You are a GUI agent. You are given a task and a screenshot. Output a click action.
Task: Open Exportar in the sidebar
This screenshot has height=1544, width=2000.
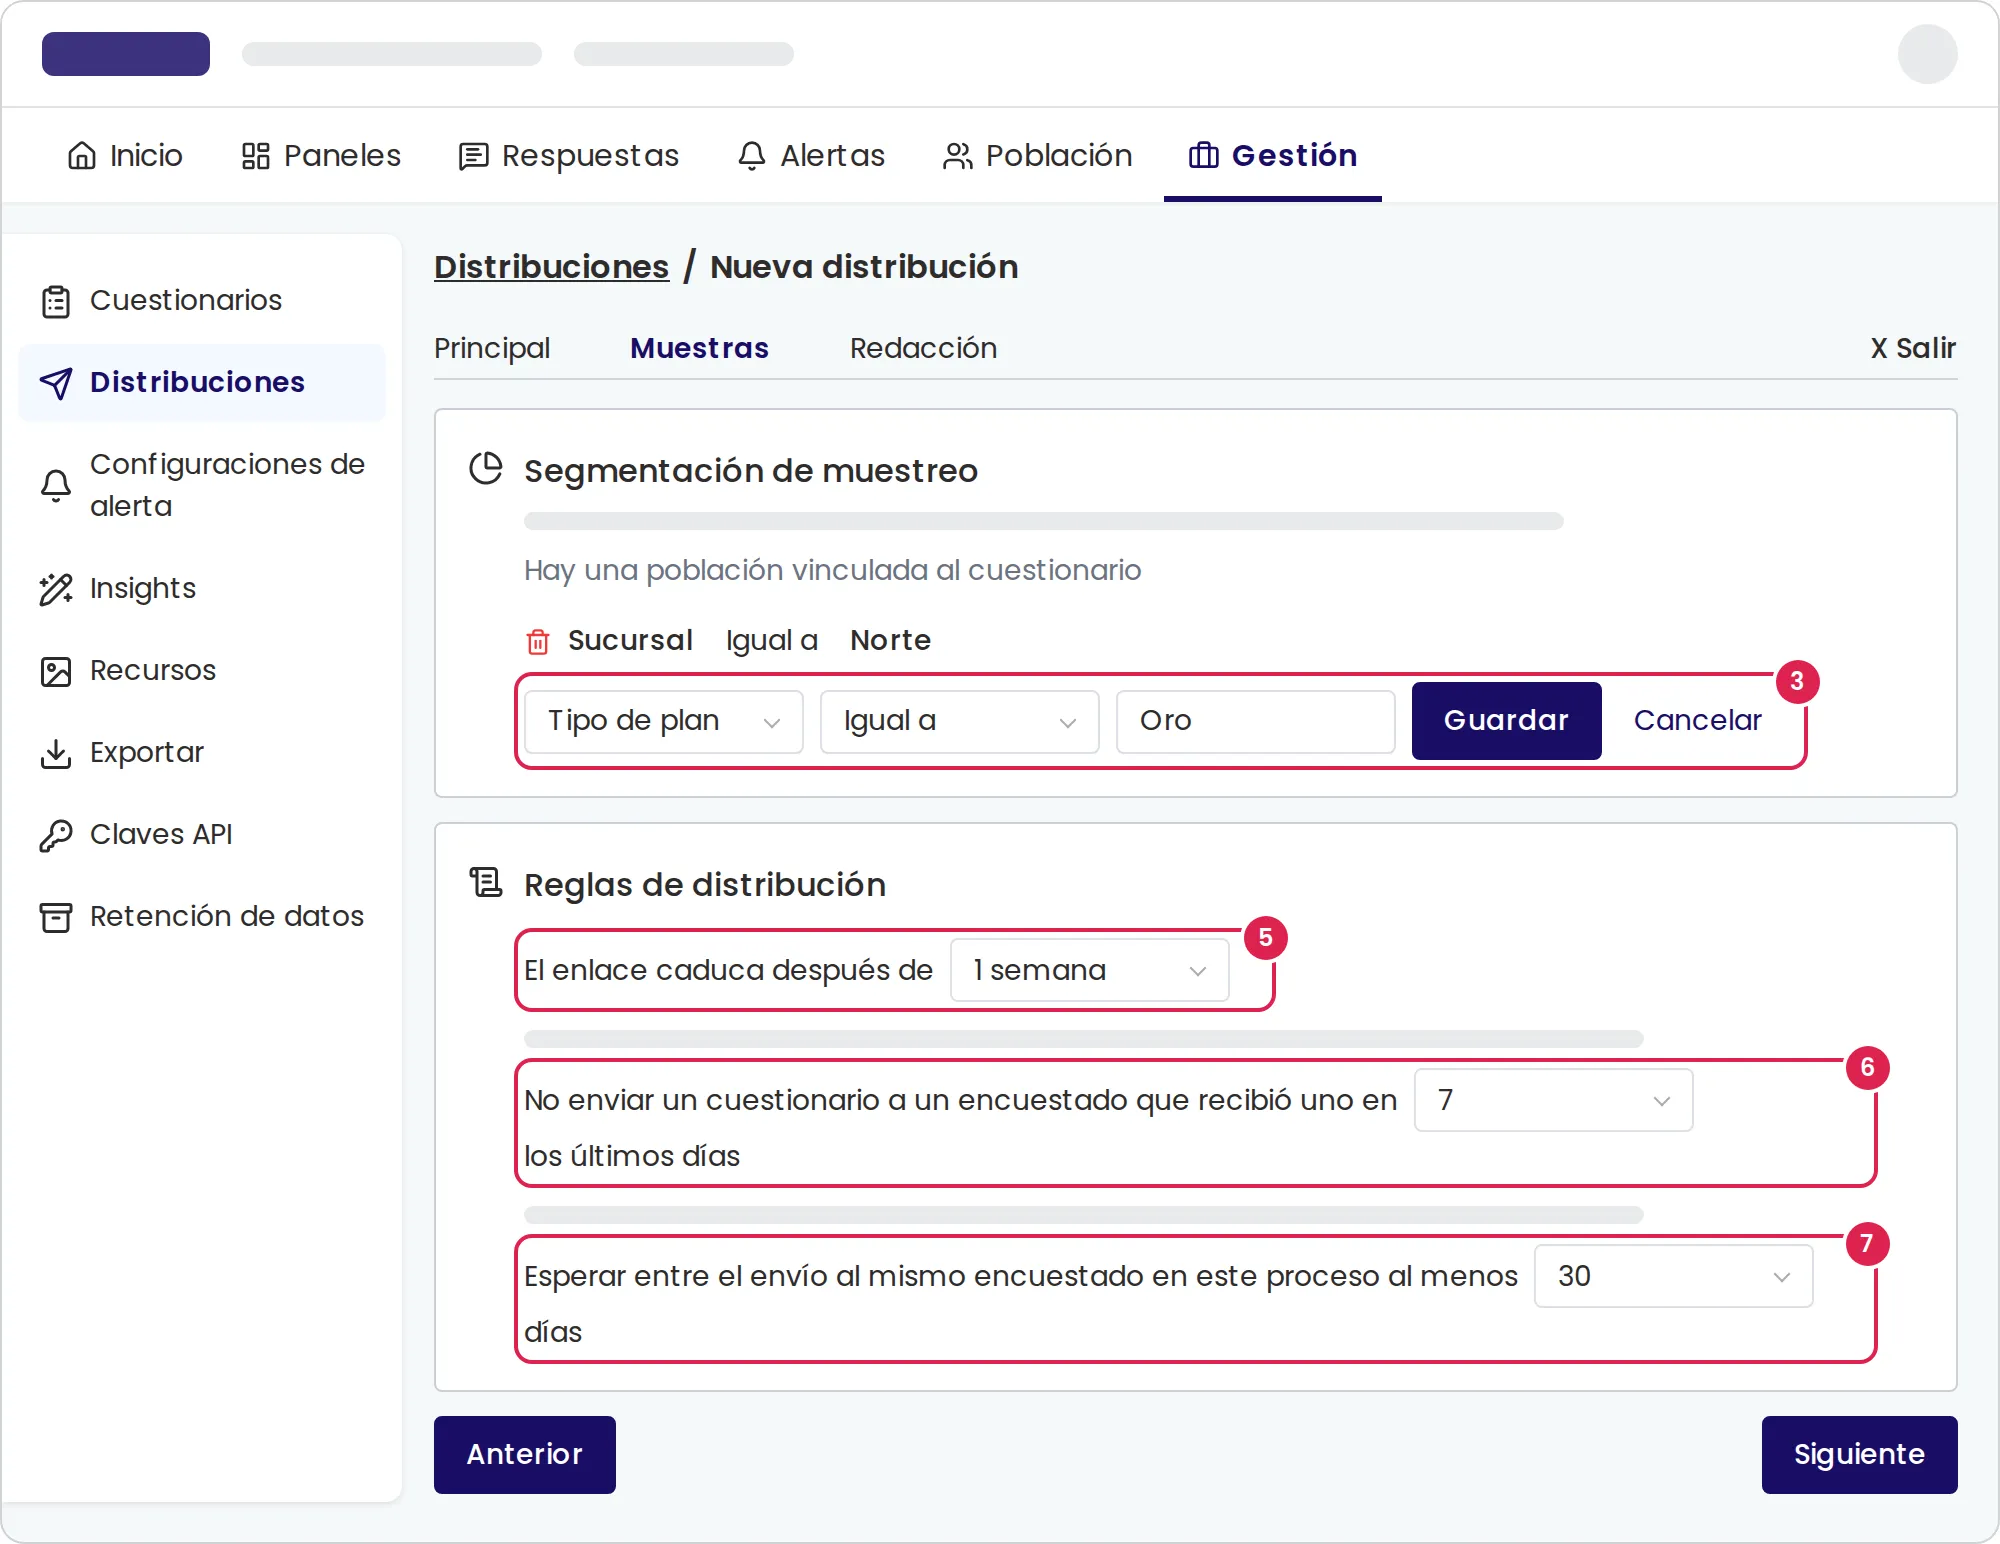click(x=202, y=753)
